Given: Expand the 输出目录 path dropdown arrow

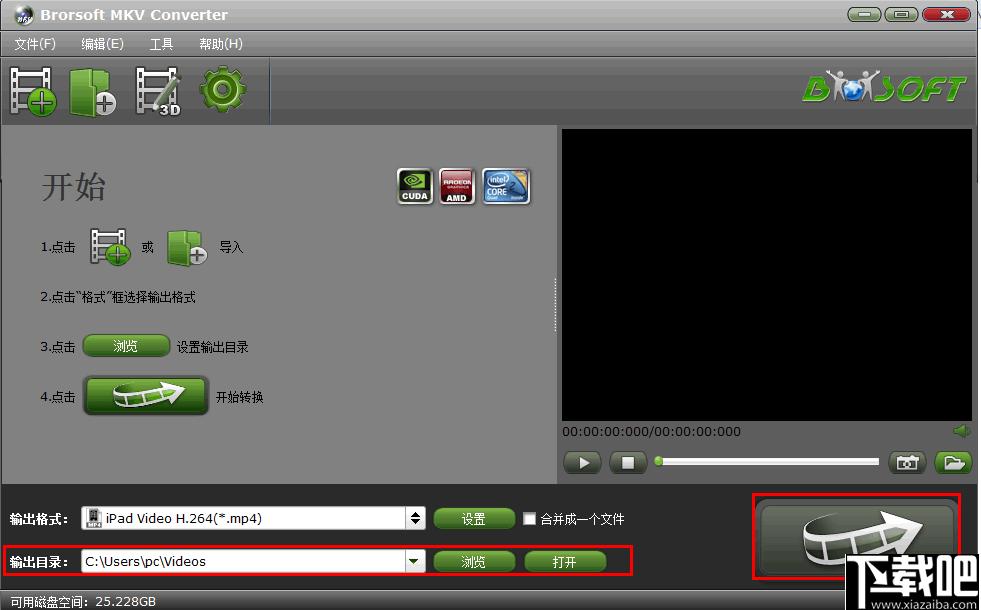Looking at the screenshot, I should point(415,562).
